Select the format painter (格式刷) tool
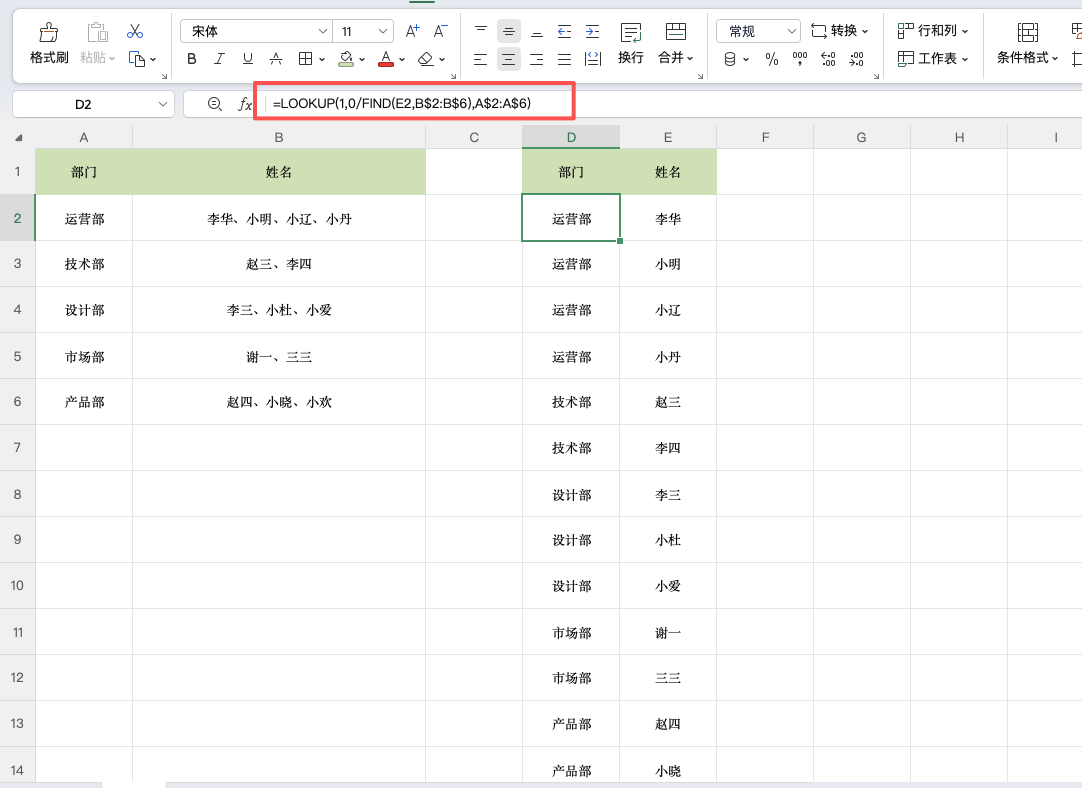1082x788 pixels. tap(48, 42)
